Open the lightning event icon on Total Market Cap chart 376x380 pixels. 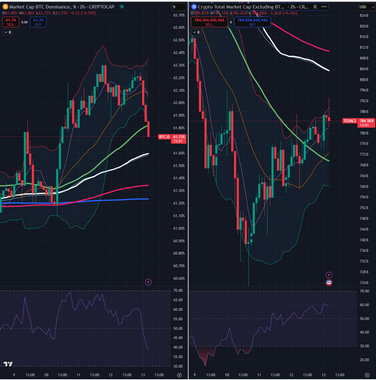(329, 275)
